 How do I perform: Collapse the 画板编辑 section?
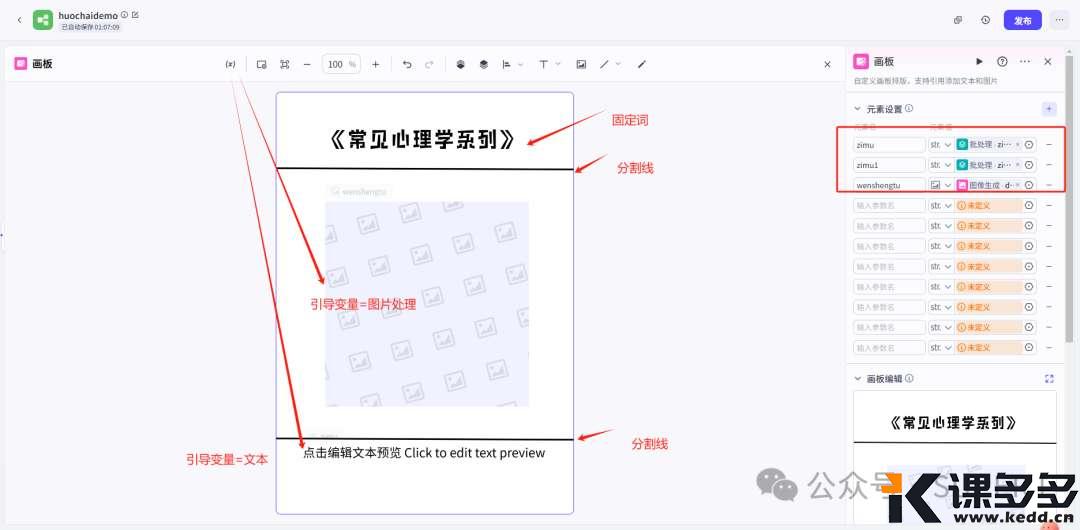(858, 378)
